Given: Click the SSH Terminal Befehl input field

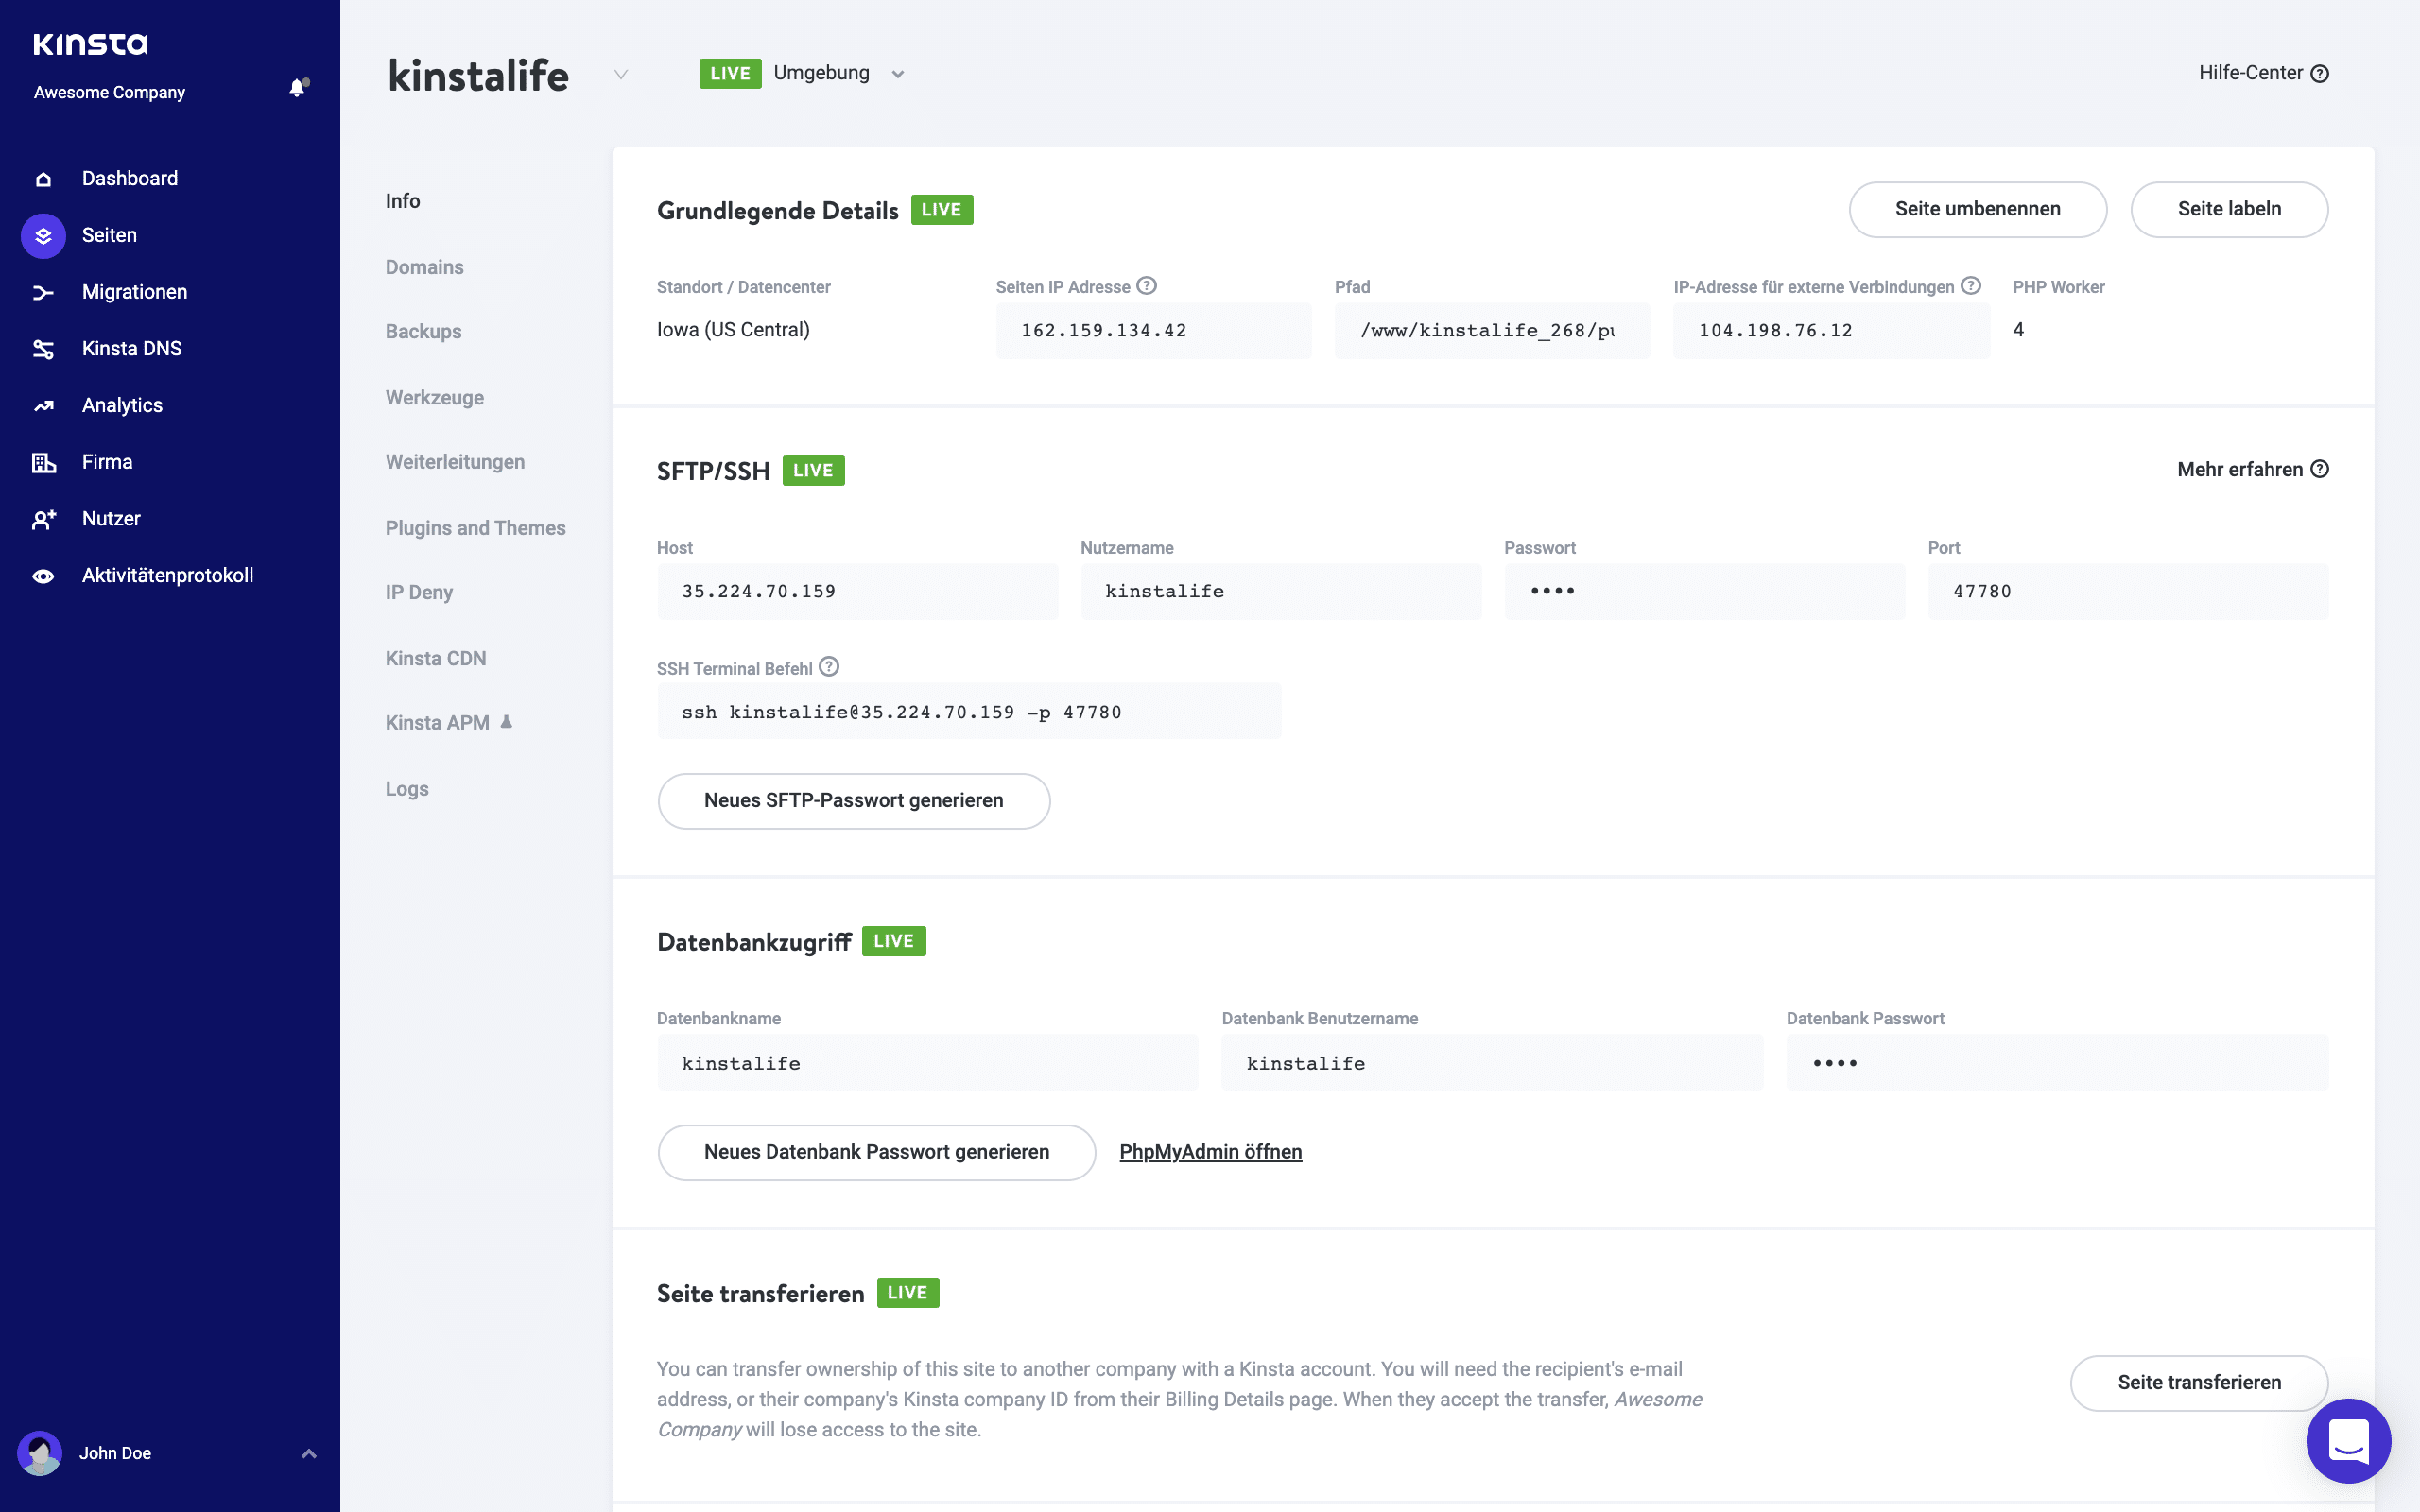Looking at the screenshot, I should click(x=969, y=711).
